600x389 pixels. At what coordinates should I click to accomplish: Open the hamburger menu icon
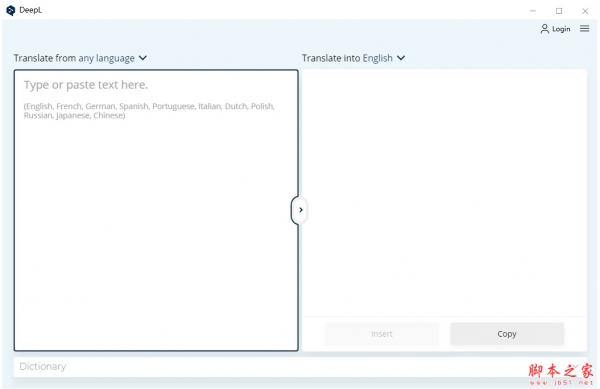584,29
